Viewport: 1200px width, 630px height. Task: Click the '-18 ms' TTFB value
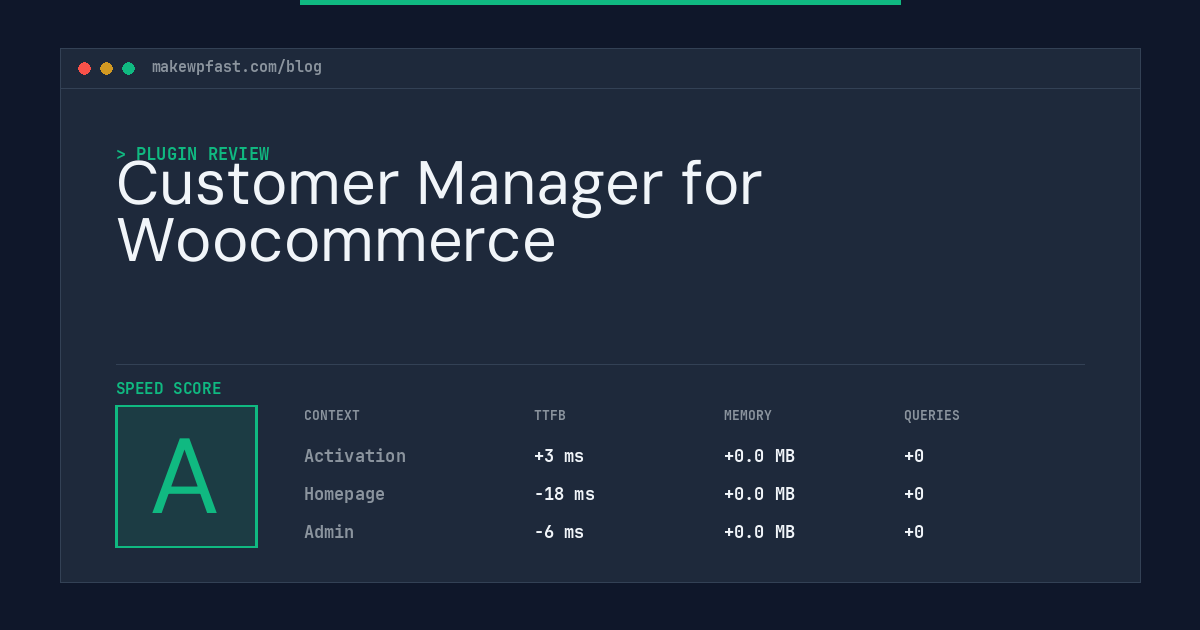(x=564, y=494)
